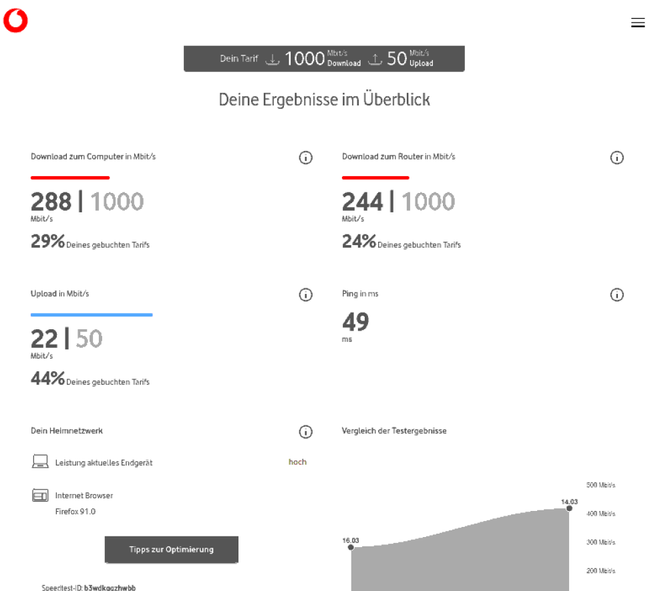Click the 'Deine Ergebnisse im Überblick' heading
648x591 pixels.
point(324,100)
